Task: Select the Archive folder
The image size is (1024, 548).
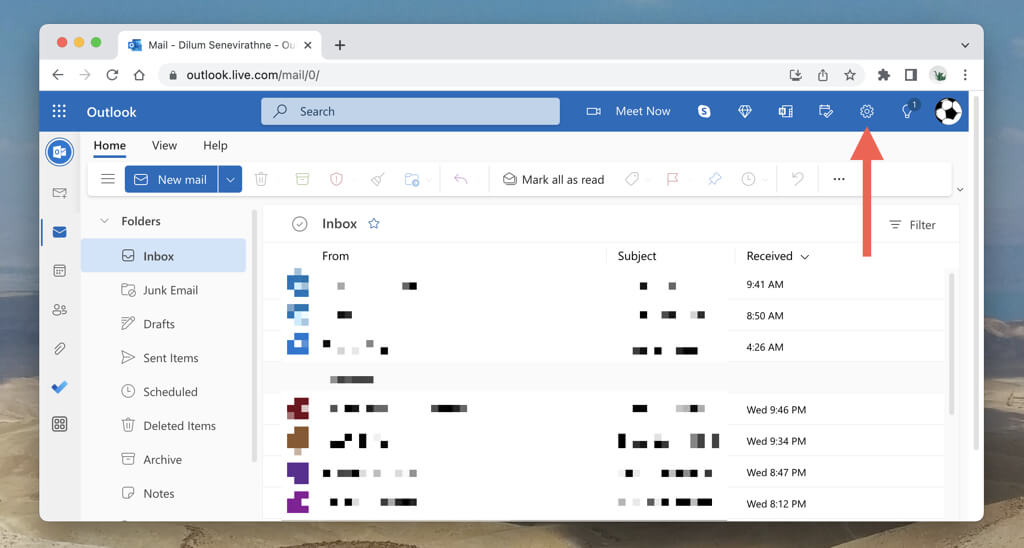Action: pyautogui.click(x=163, y=460)
